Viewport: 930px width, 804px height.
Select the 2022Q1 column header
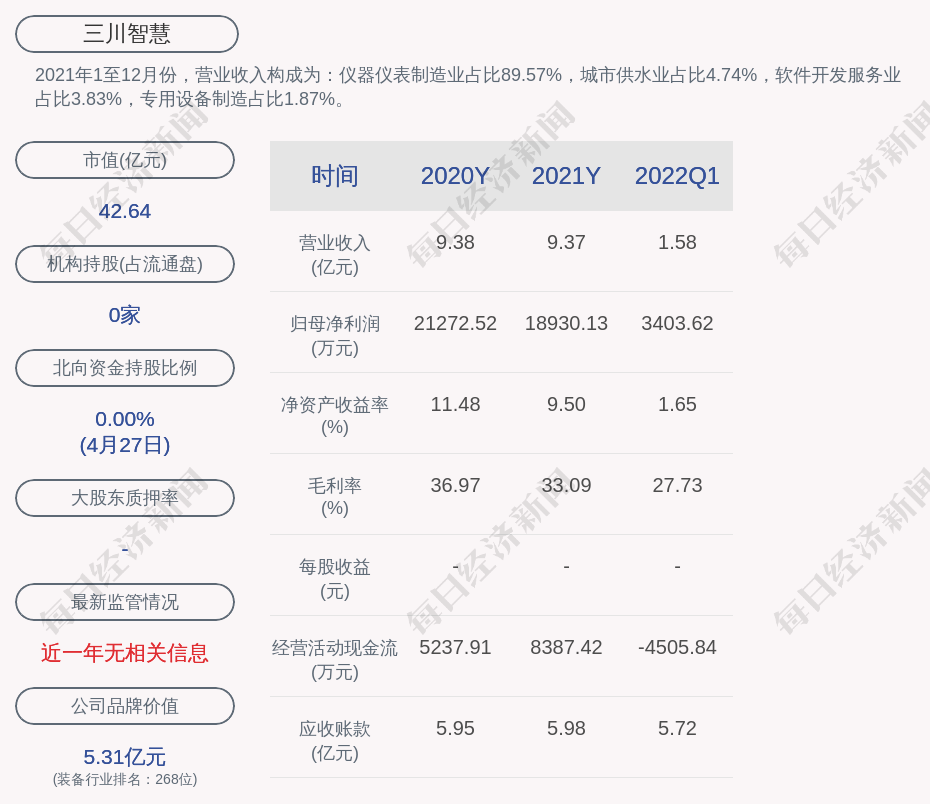click(677, 176)
